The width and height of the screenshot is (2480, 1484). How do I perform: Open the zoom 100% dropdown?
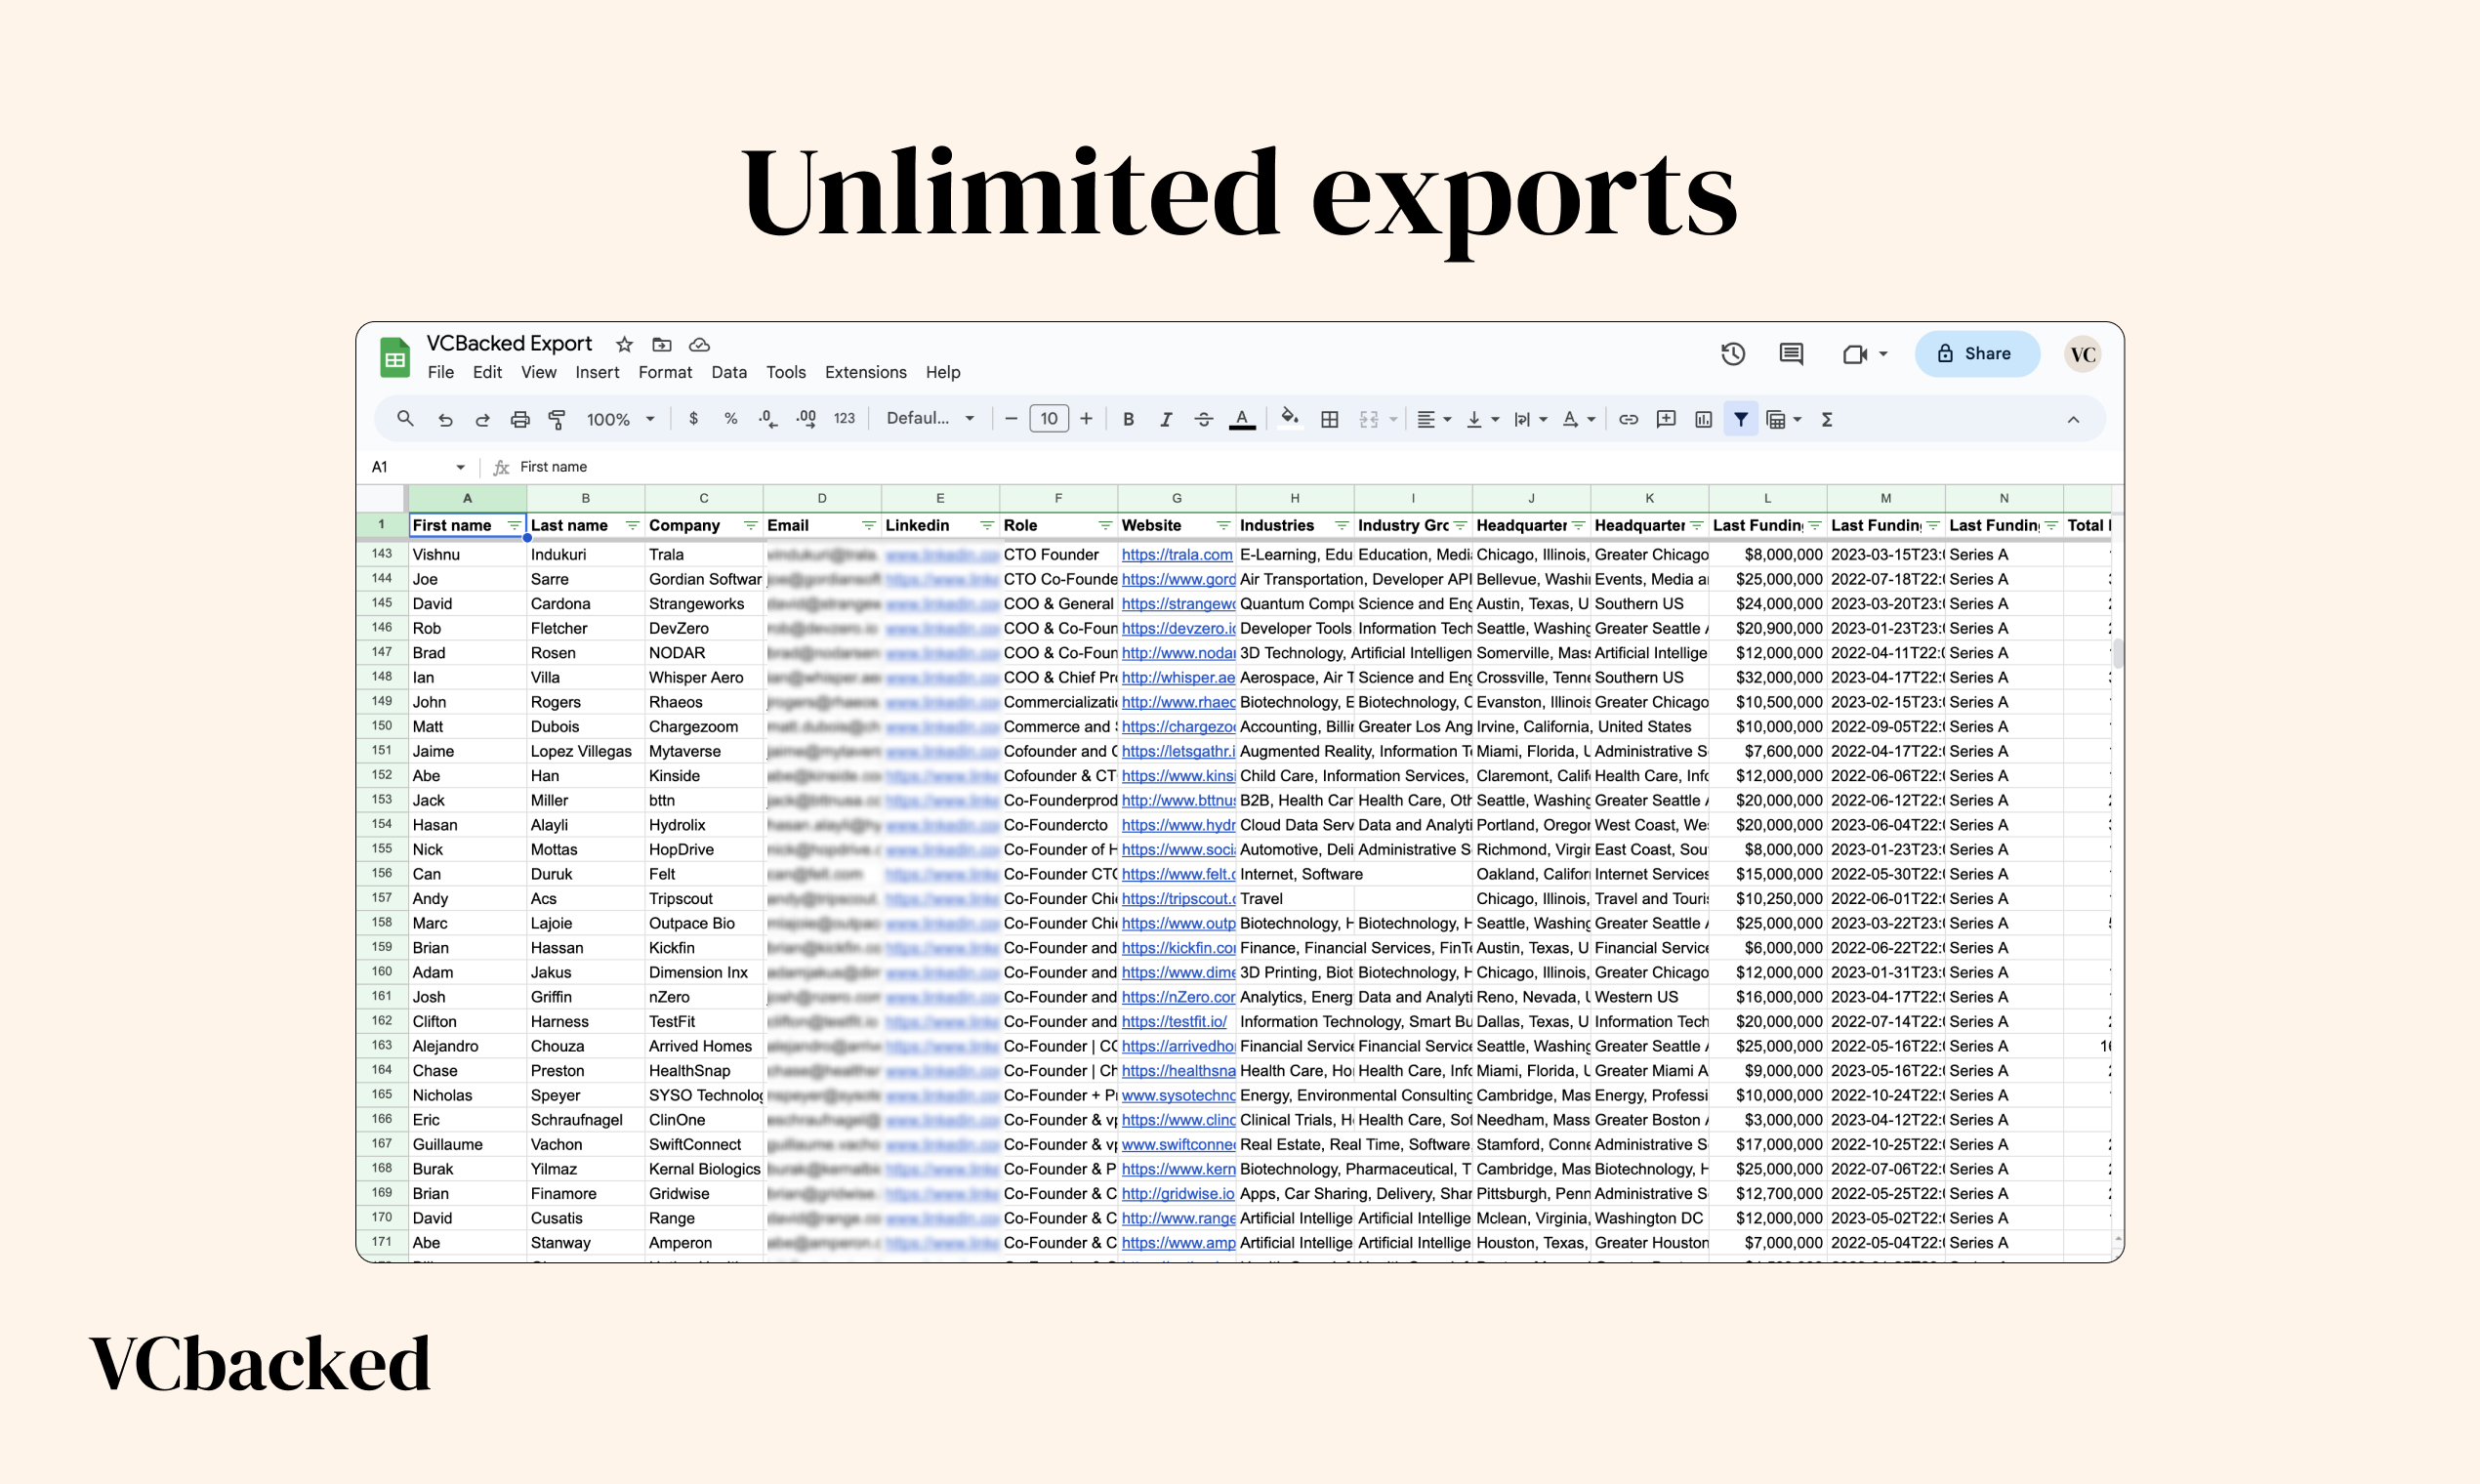[x=619, y=420]
